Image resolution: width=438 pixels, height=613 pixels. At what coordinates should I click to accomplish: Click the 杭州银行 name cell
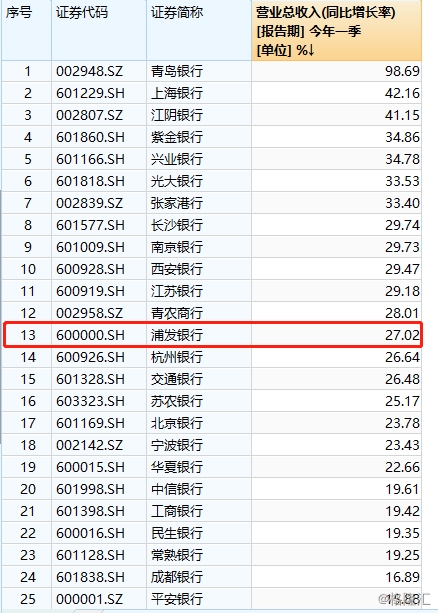(x=177, y=357)
